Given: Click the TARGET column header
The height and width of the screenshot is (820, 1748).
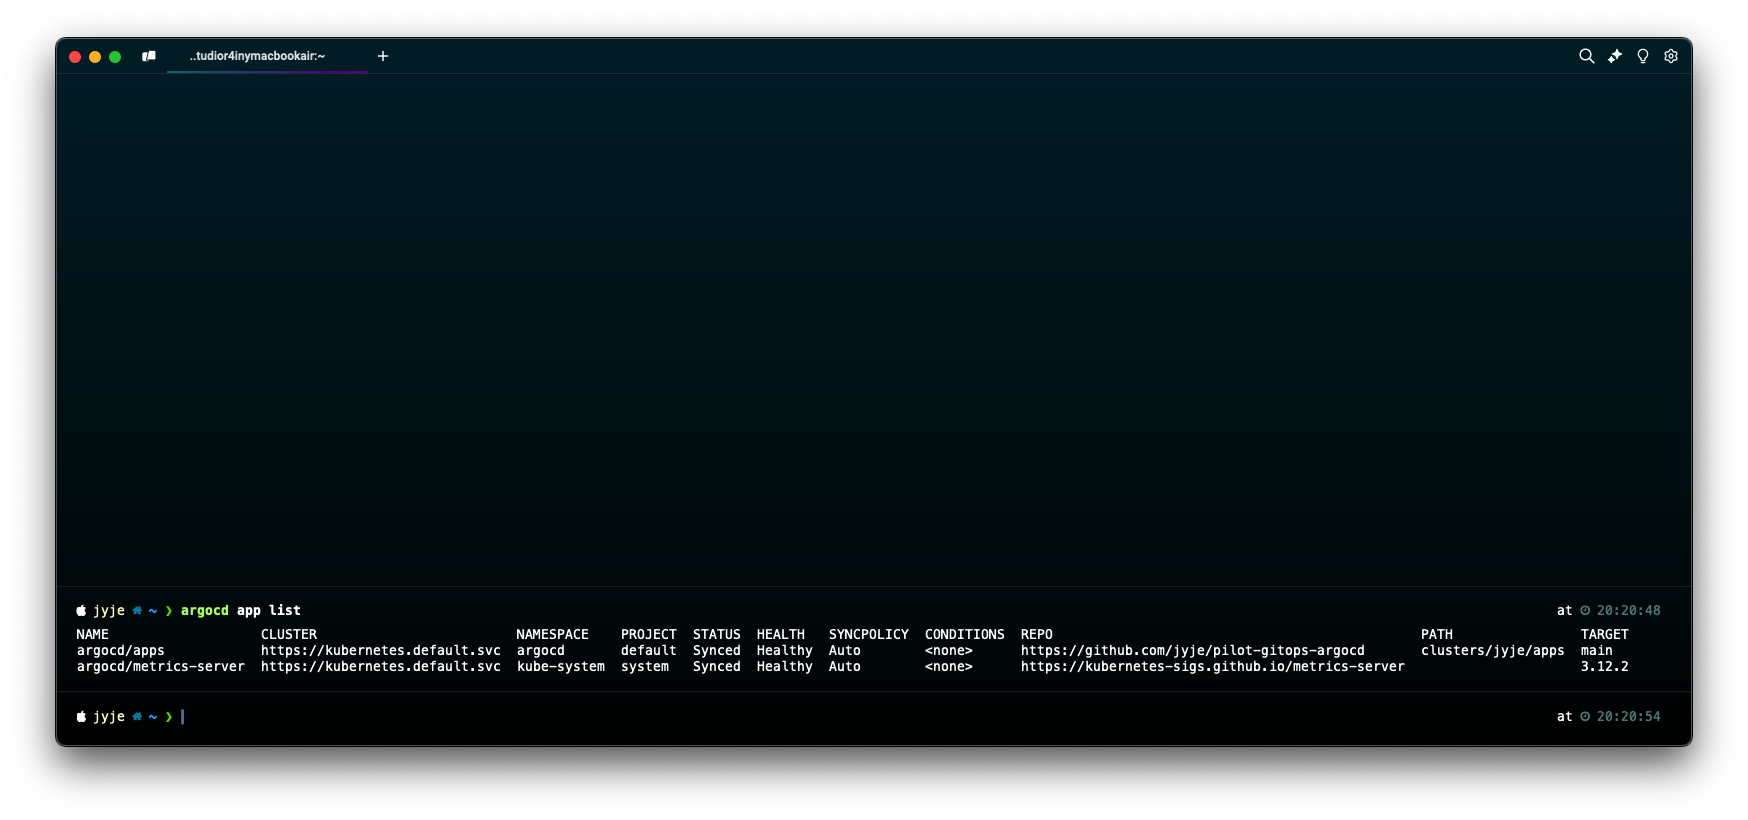Looking at the screenshot, I should [1605, 634].
